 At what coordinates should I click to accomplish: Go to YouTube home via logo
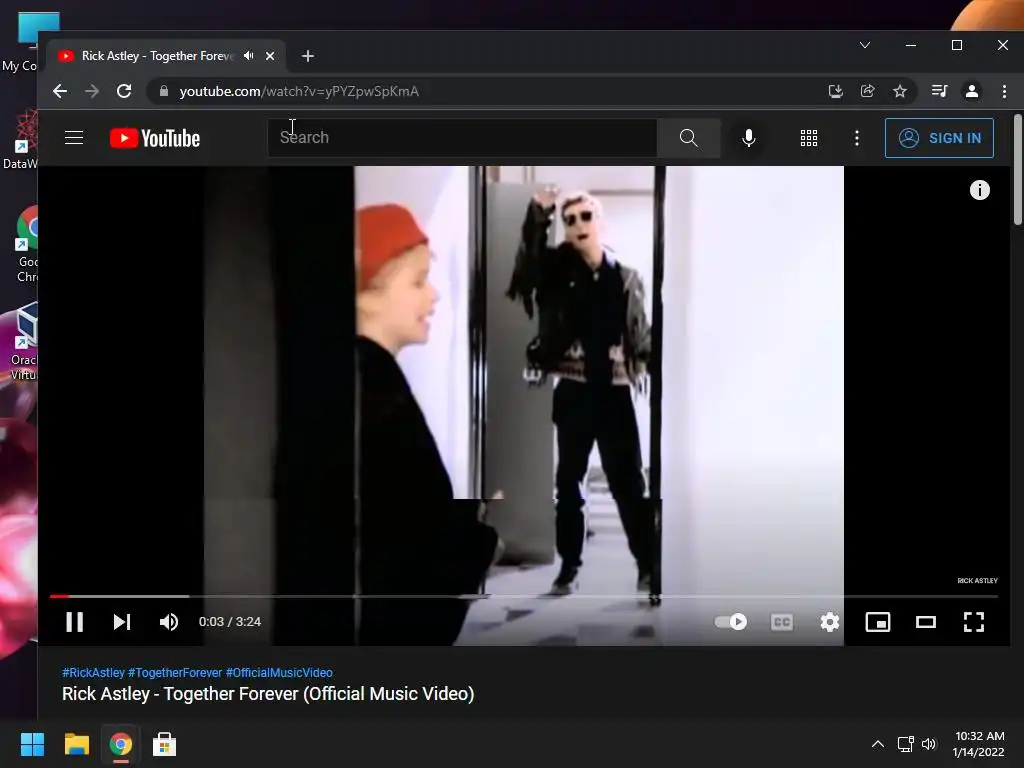tap(155, 138)
